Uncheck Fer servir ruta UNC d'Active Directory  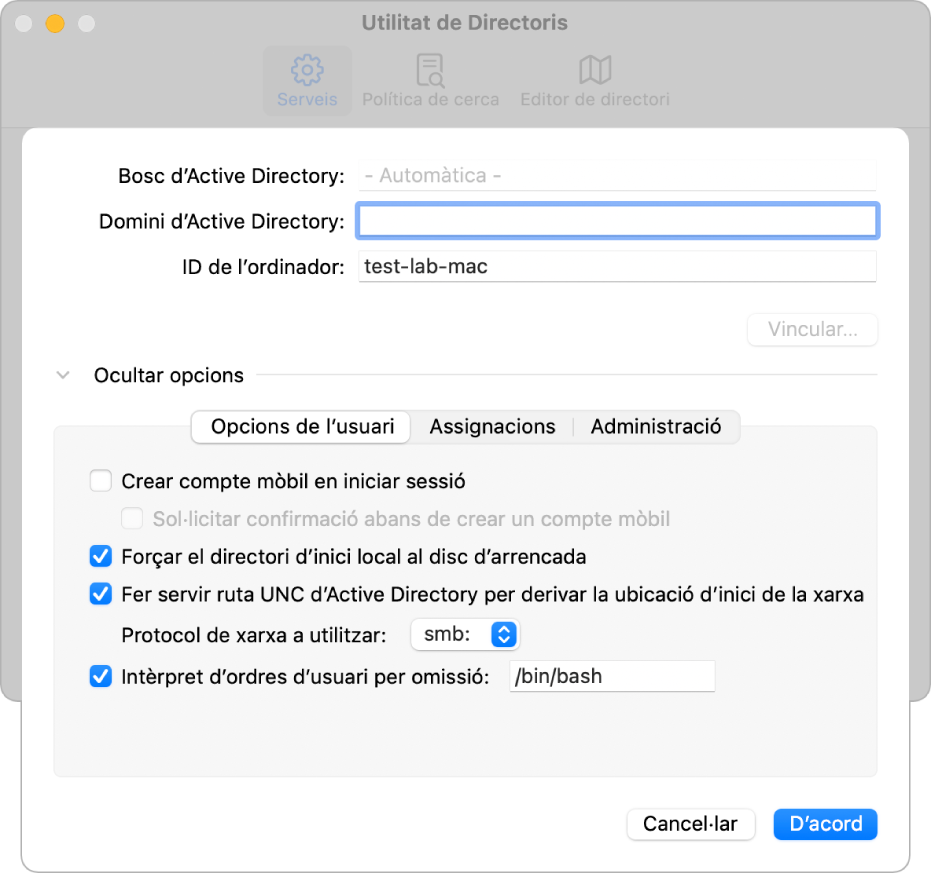click(x=101, y=594)
